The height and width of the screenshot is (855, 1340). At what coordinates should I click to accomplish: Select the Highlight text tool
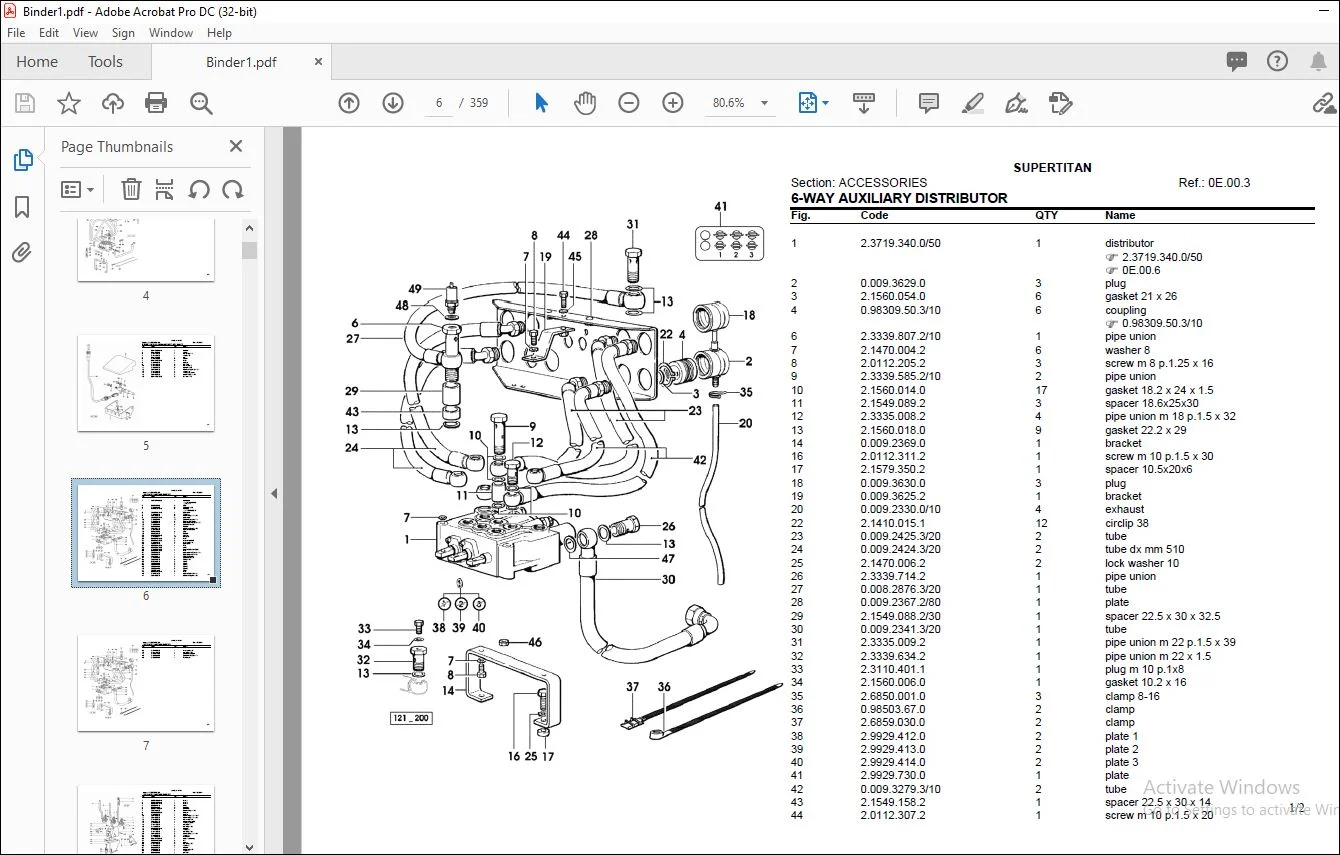[972, 103]
